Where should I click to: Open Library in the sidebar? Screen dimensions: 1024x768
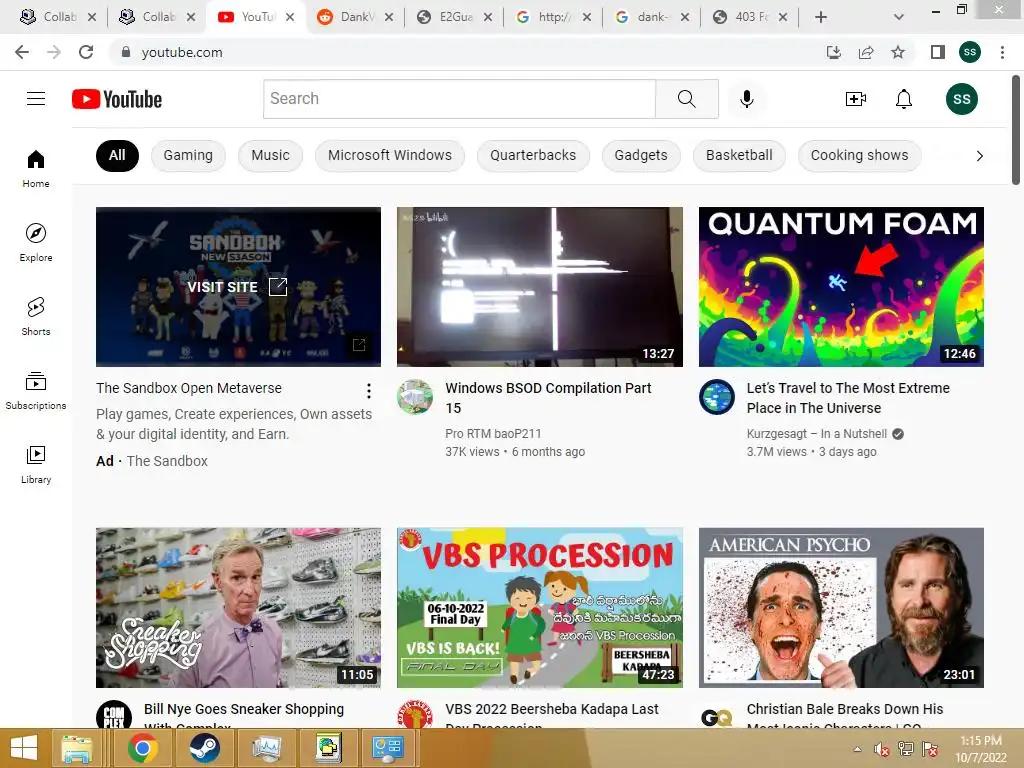click(x=36, y=464)
